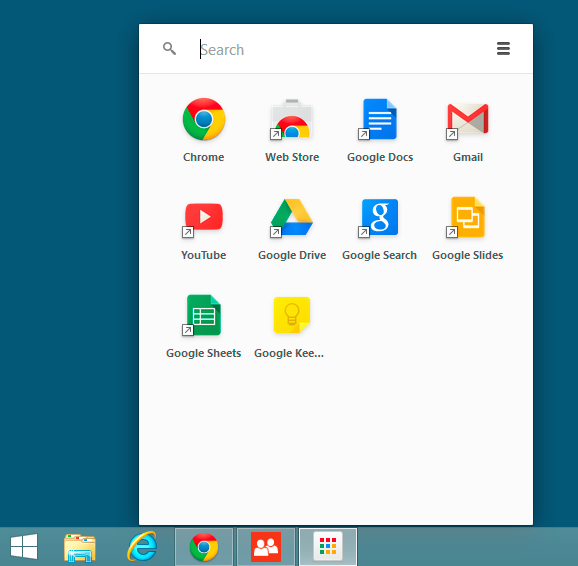578x566 pixels.
Task: Open the Google Sheets app icon
Action: (203, 315)
